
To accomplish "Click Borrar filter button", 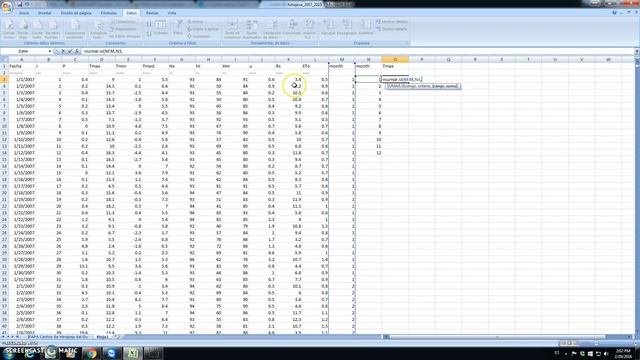I will (195, 22).
